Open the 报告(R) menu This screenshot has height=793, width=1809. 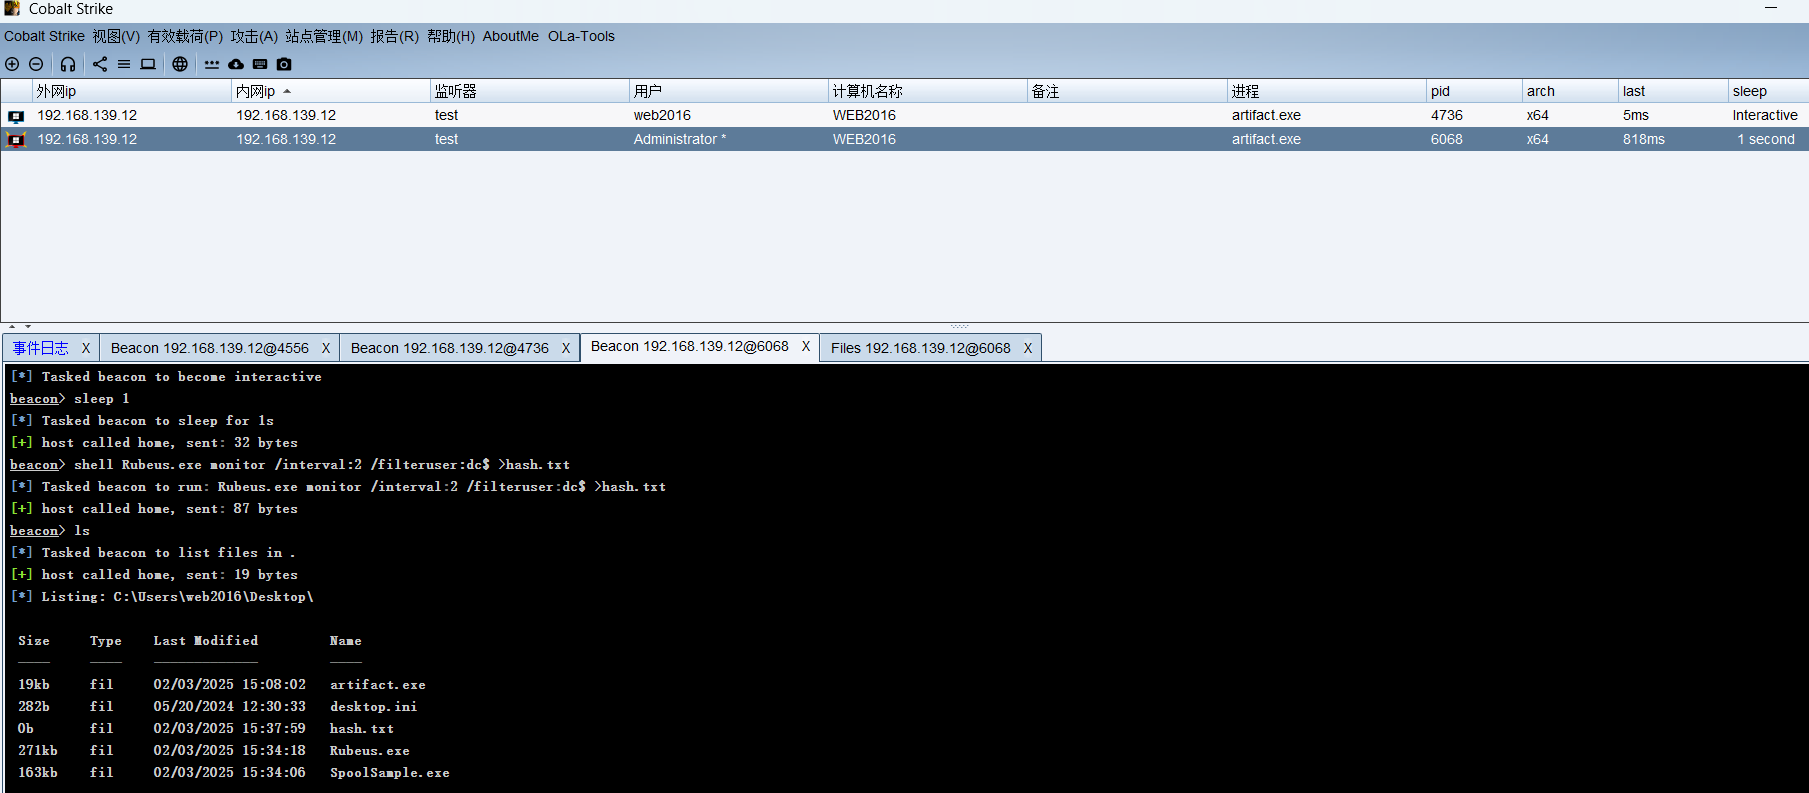394,36
